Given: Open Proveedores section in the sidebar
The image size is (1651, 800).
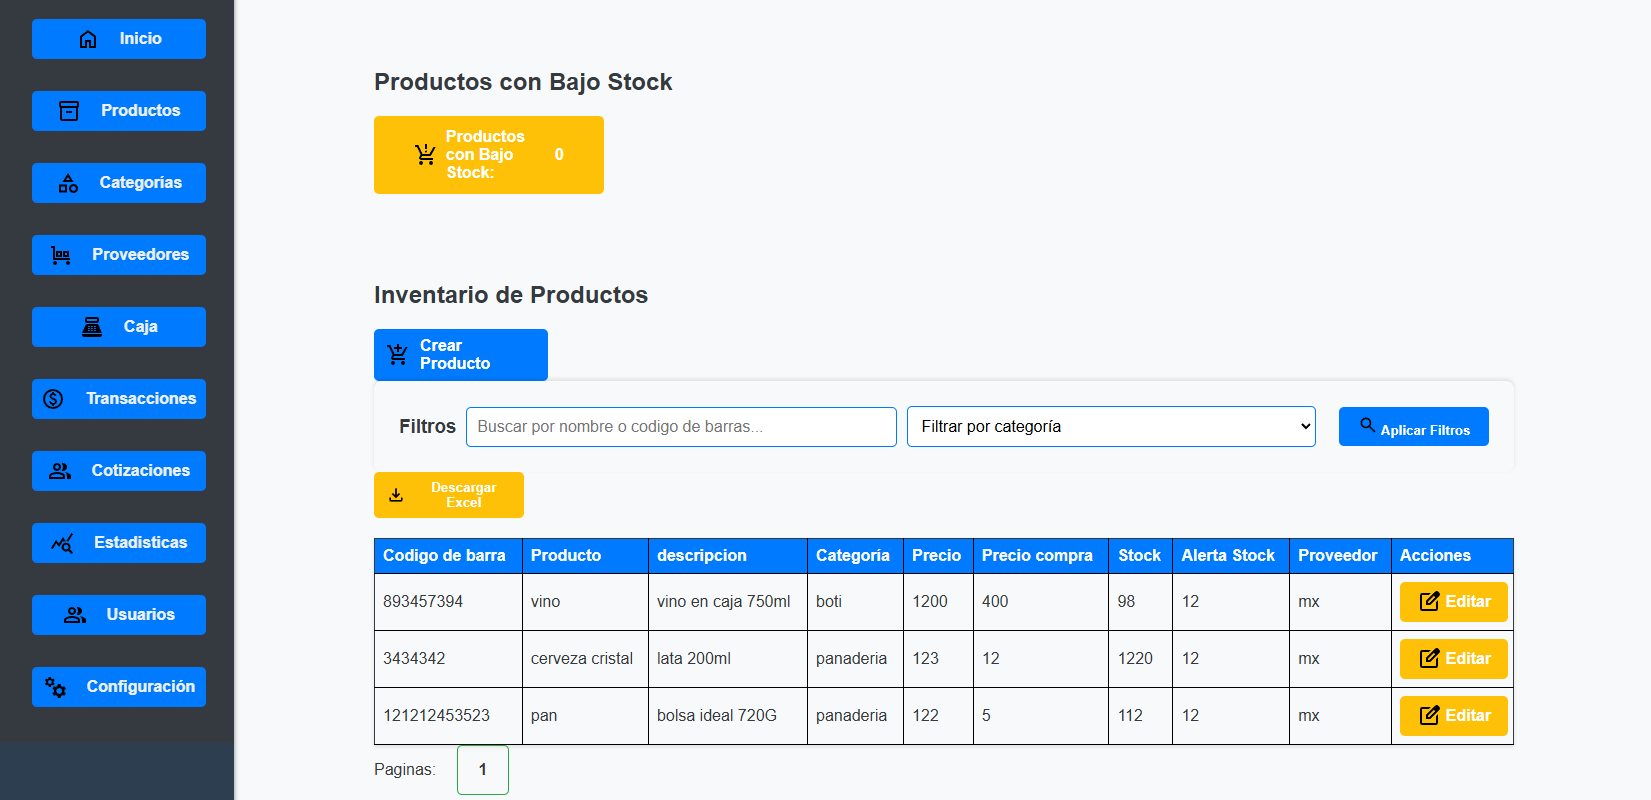Looking at the screenshot, I should [x=119, y=255].
